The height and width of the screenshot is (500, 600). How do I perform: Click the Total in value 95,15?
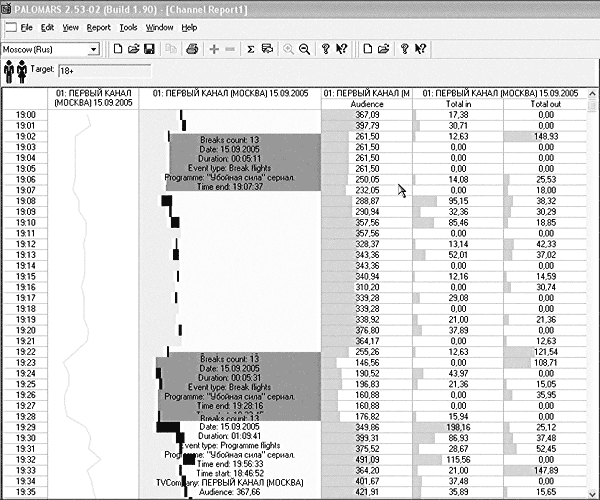pos(458,201)
